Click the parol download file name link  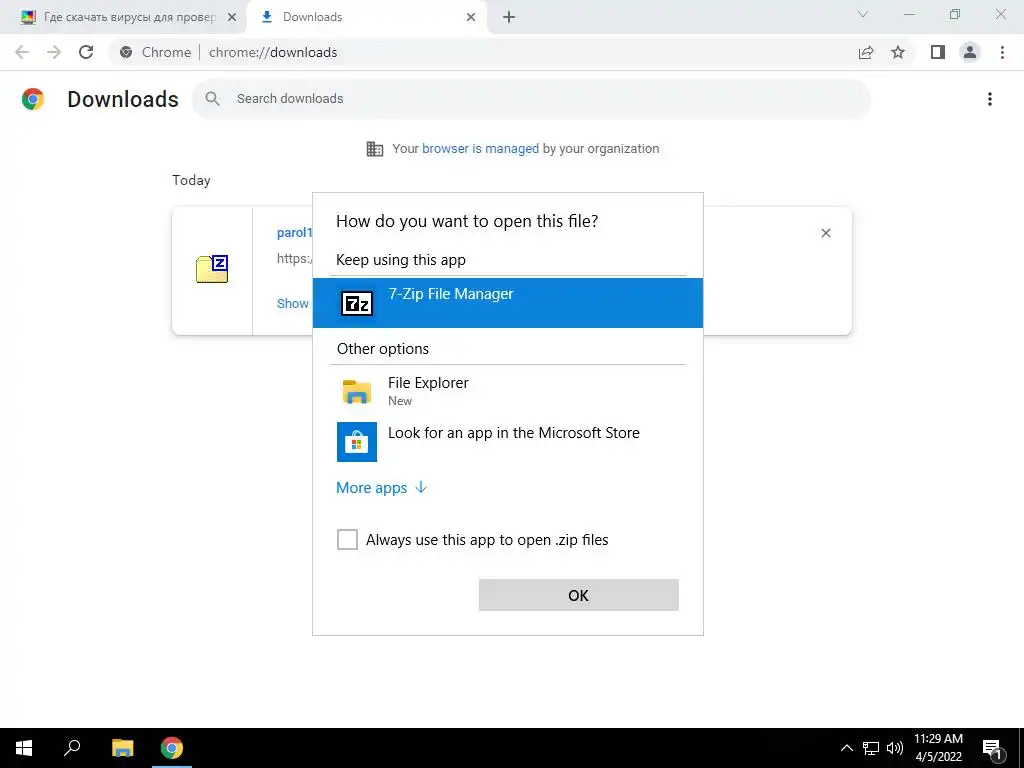(x=295, y=232)
